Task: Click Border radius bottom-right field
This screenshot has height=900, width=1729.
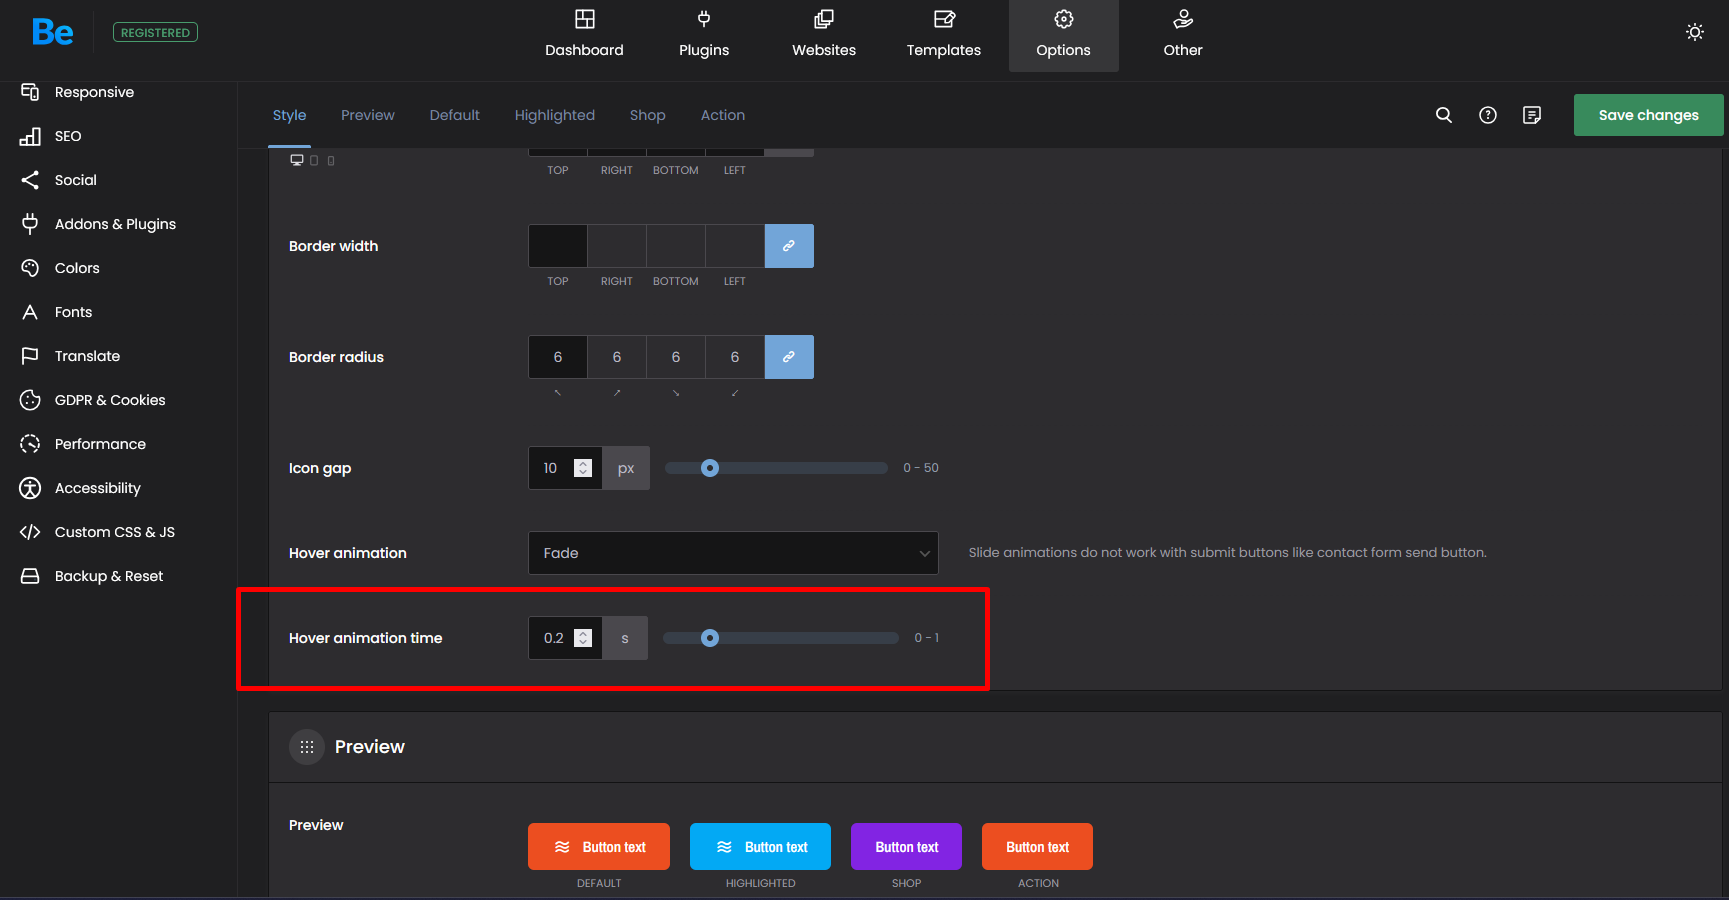Action: (676, 357)
